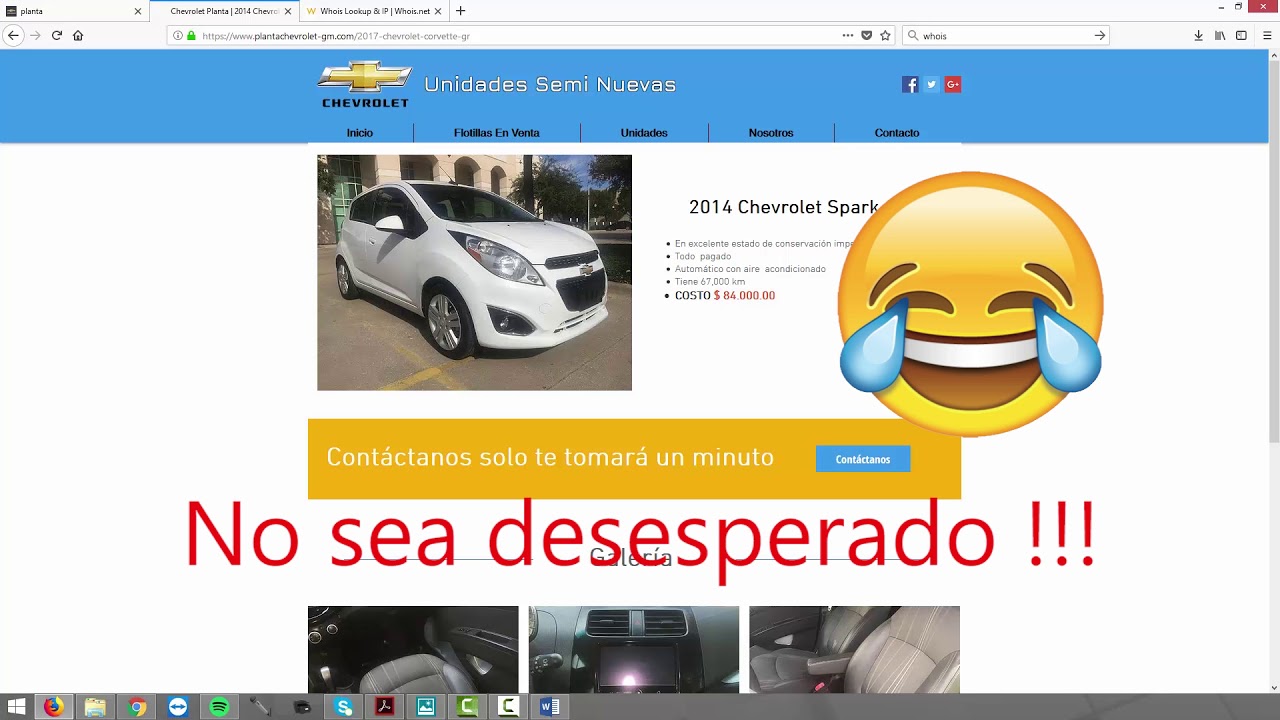Open Skype from the taskbar
This screenshot has height=720, width=1280.
[x=344, y=707]
